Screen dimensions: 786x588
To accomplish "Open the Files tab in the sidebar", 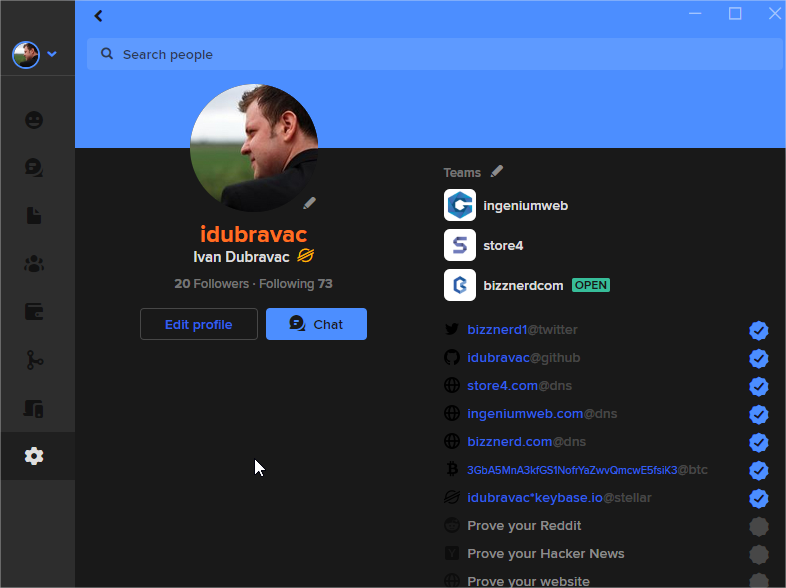I will point(34,216).
